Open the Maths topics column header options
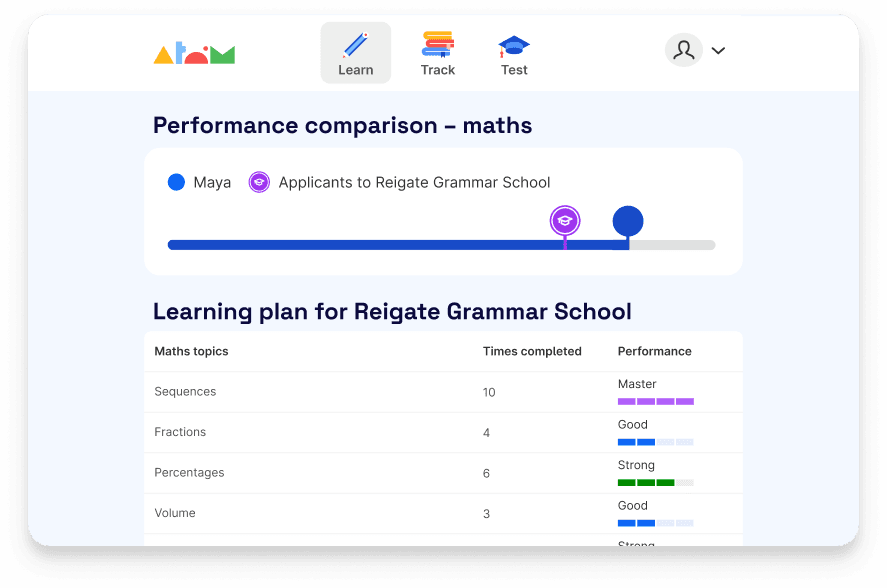The image size is (887, 588). [191, 351]
